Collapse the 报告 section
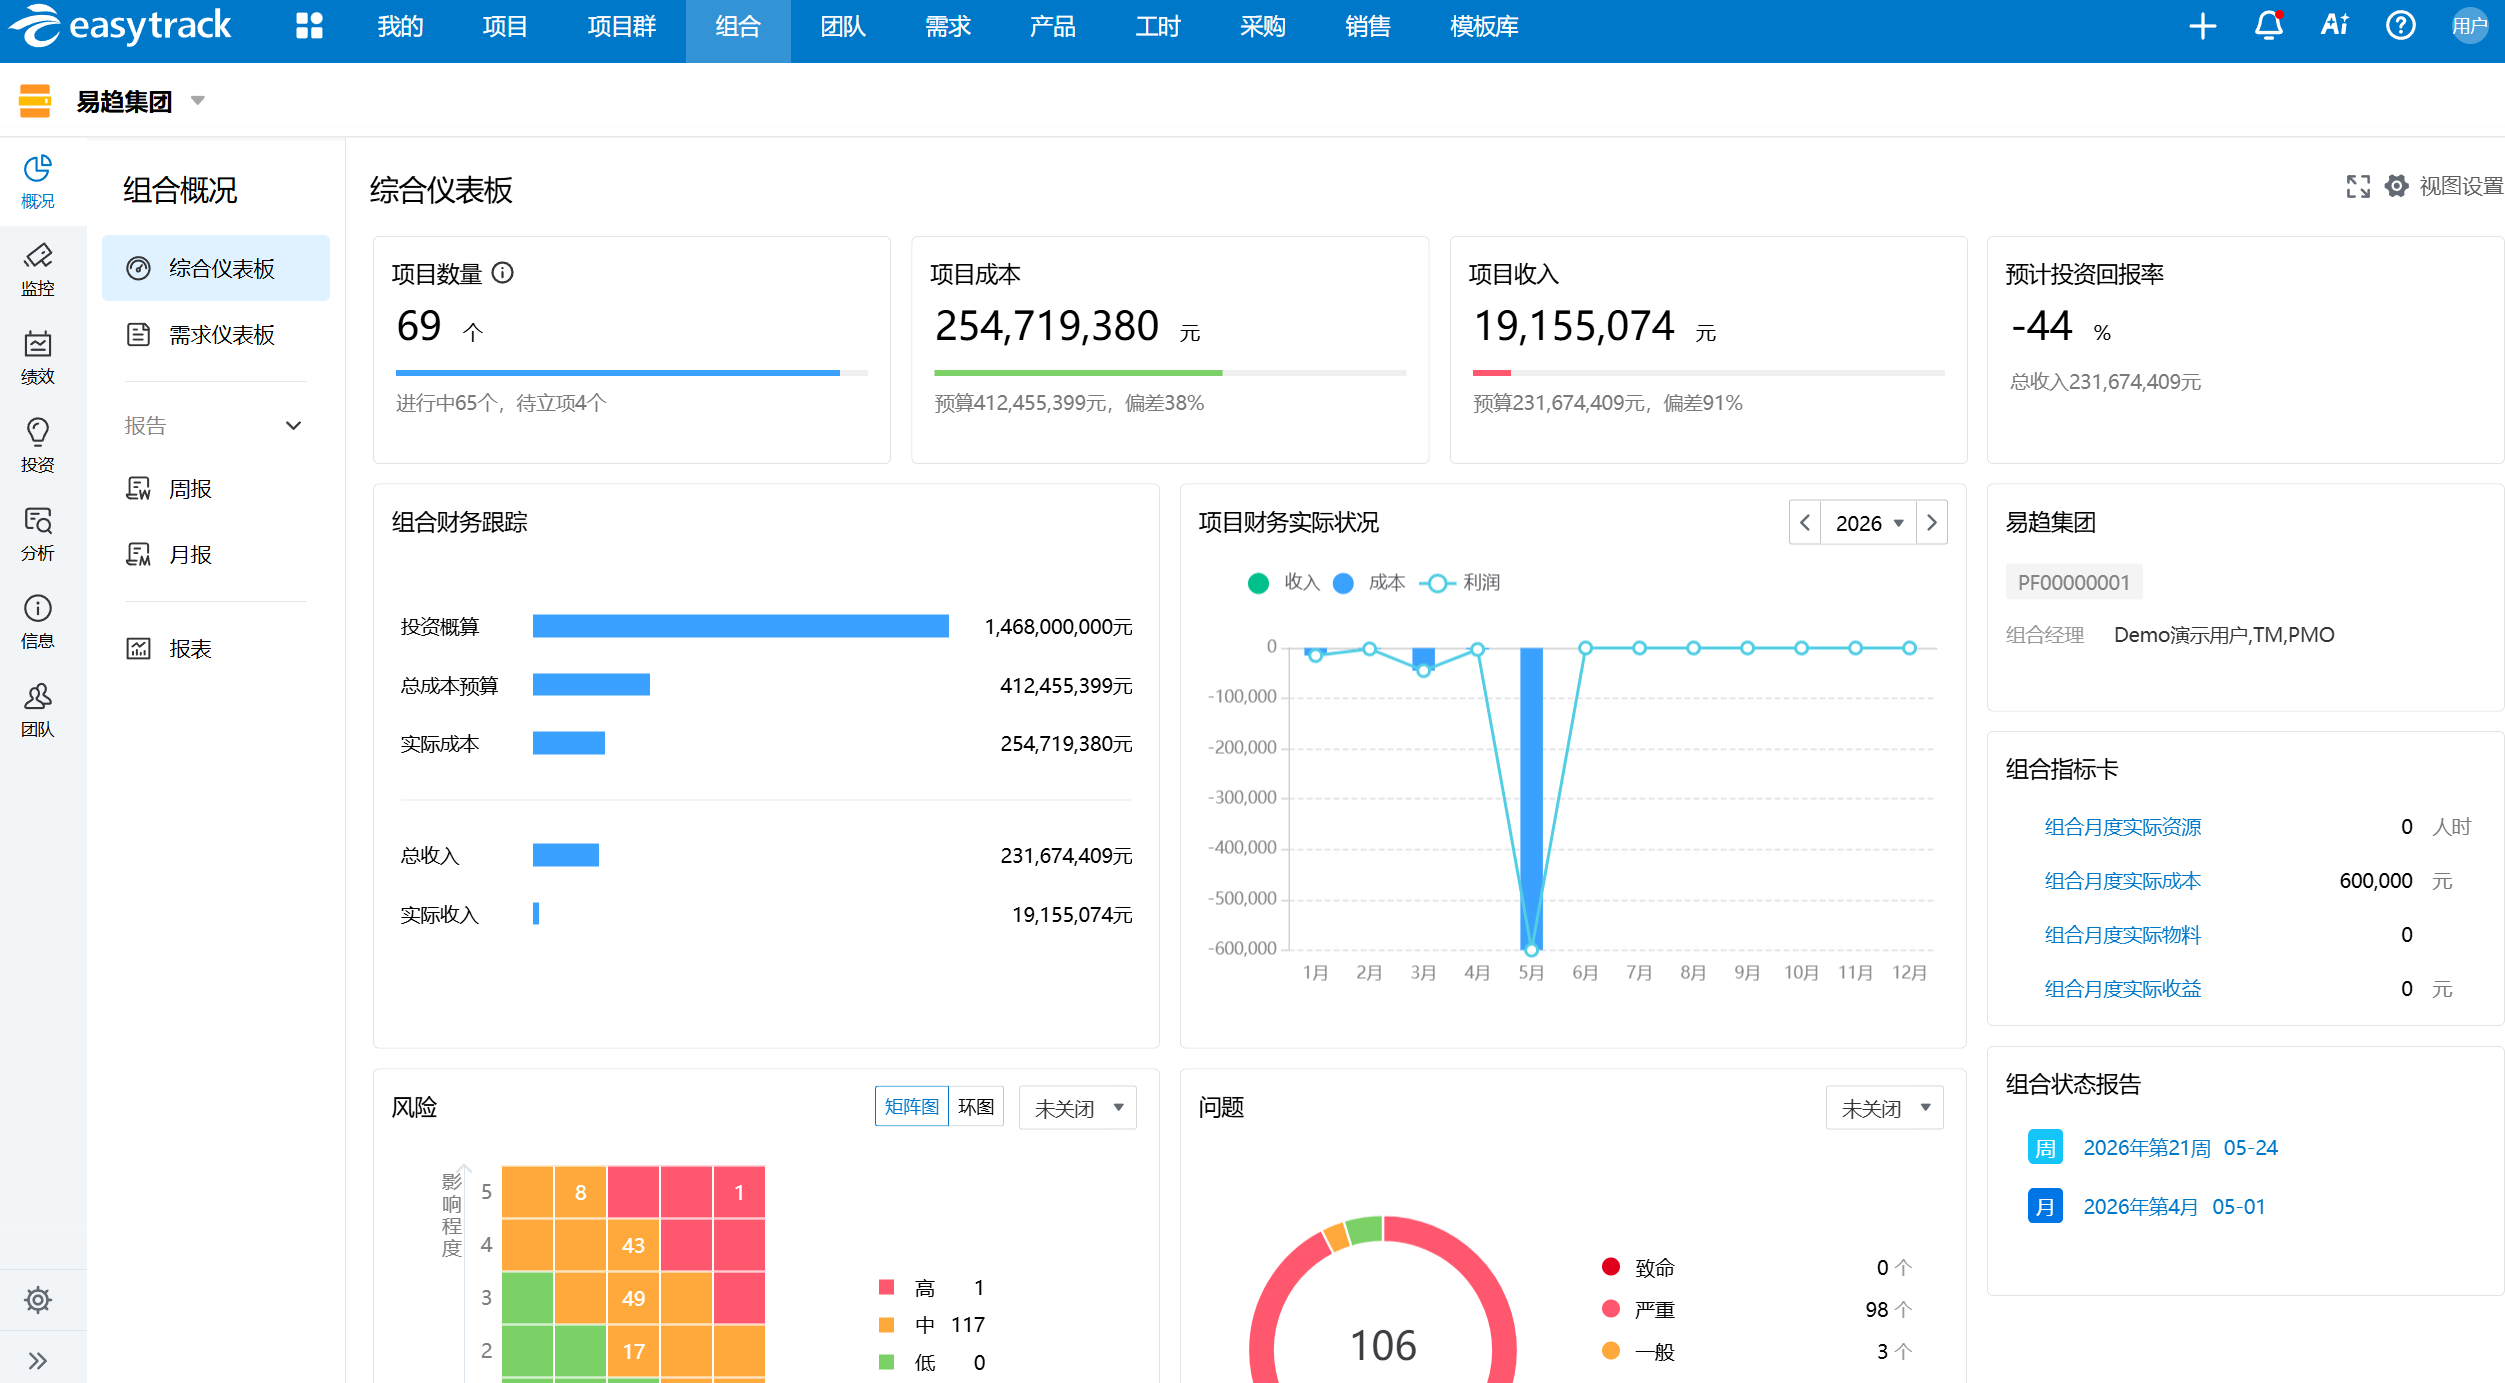The width and height of the screenshot is (2505, 1383). click(293, 426)
